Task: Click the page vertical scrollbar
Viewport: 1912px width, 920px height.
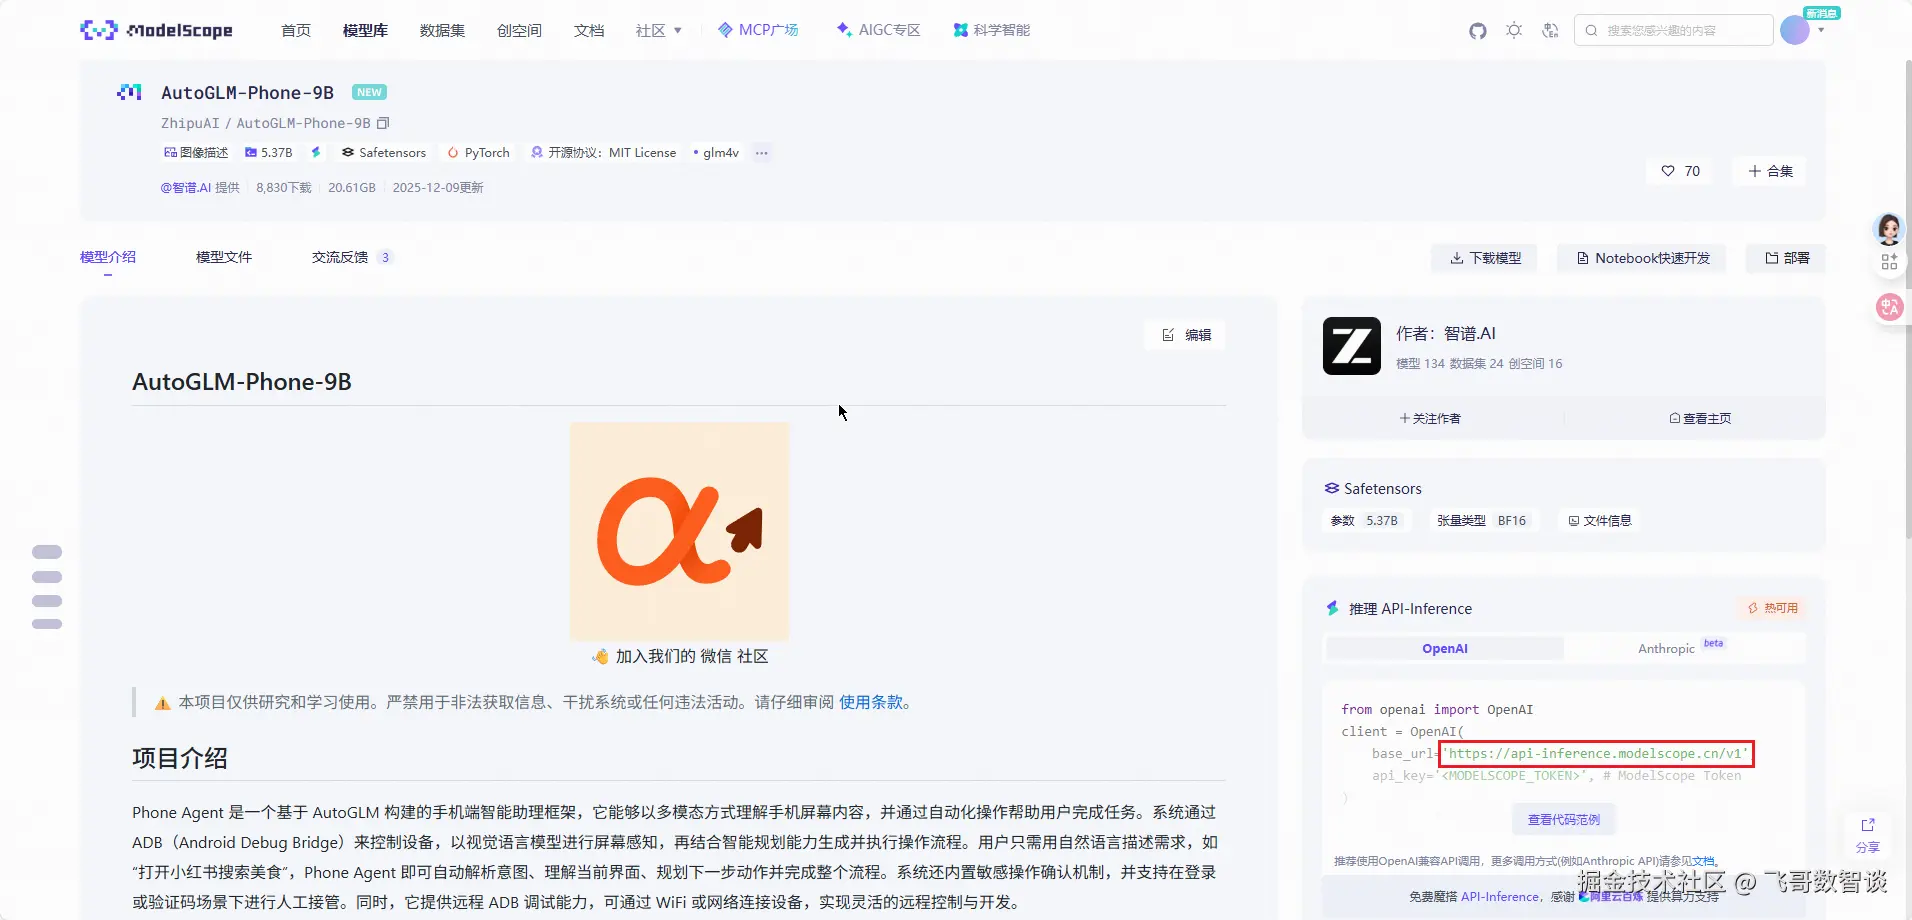Action: 1908,300
